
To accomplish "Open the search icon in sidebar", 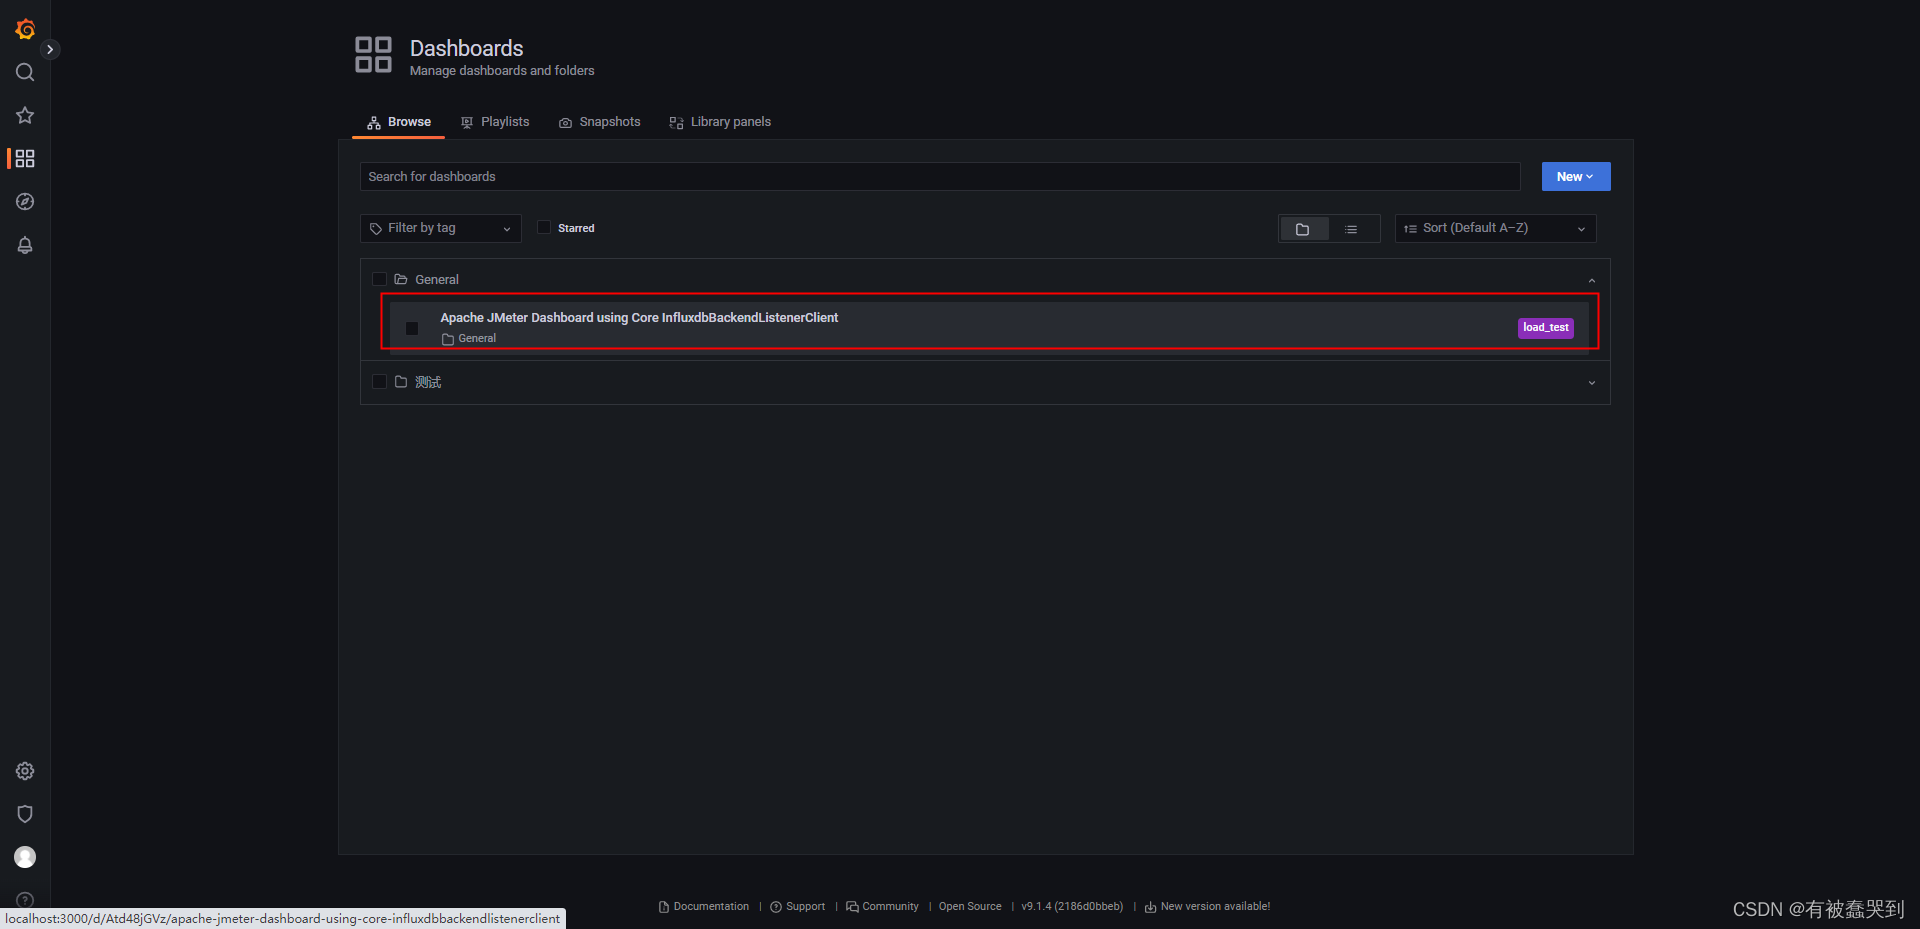I will (x=25, y=72).
